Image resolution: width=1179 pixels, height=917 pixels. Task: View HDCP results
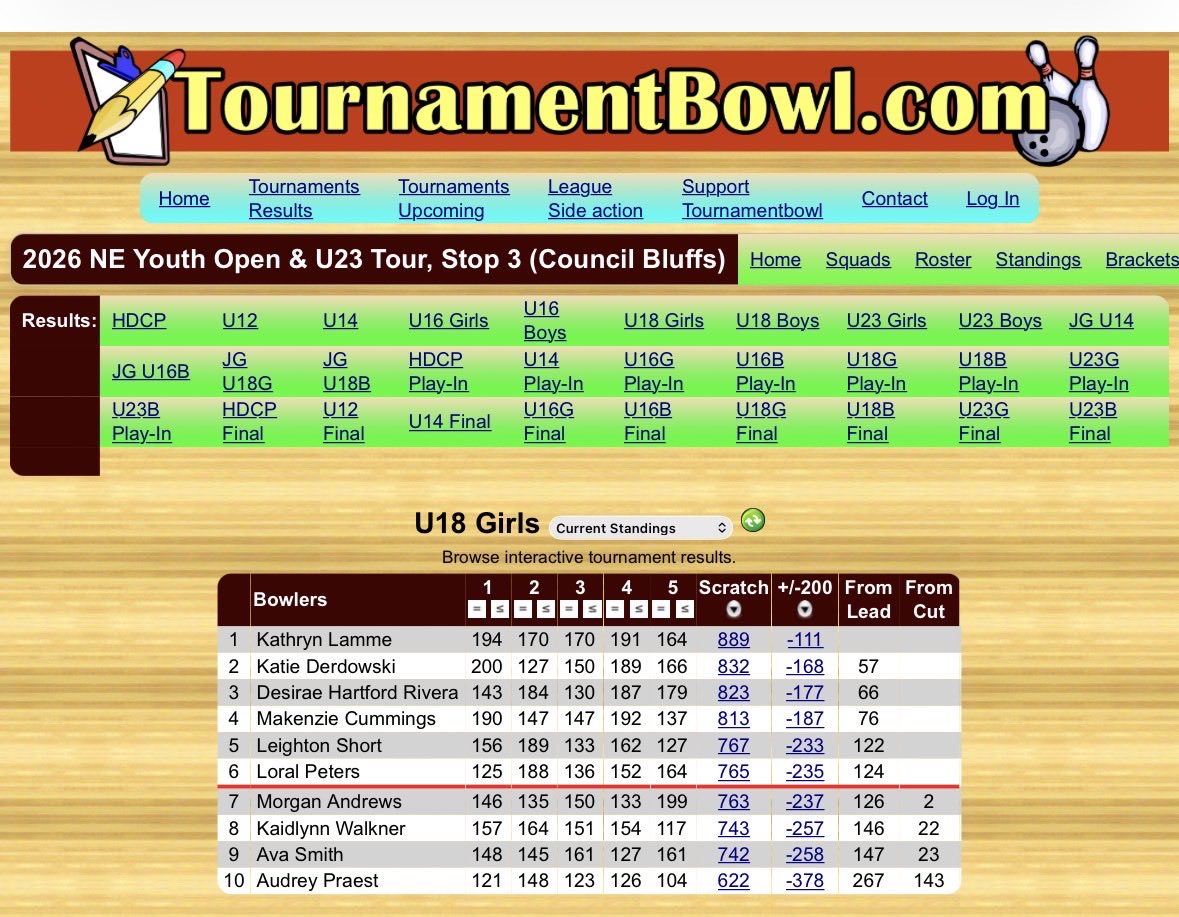pyautogui.click(x=138, y=320)
